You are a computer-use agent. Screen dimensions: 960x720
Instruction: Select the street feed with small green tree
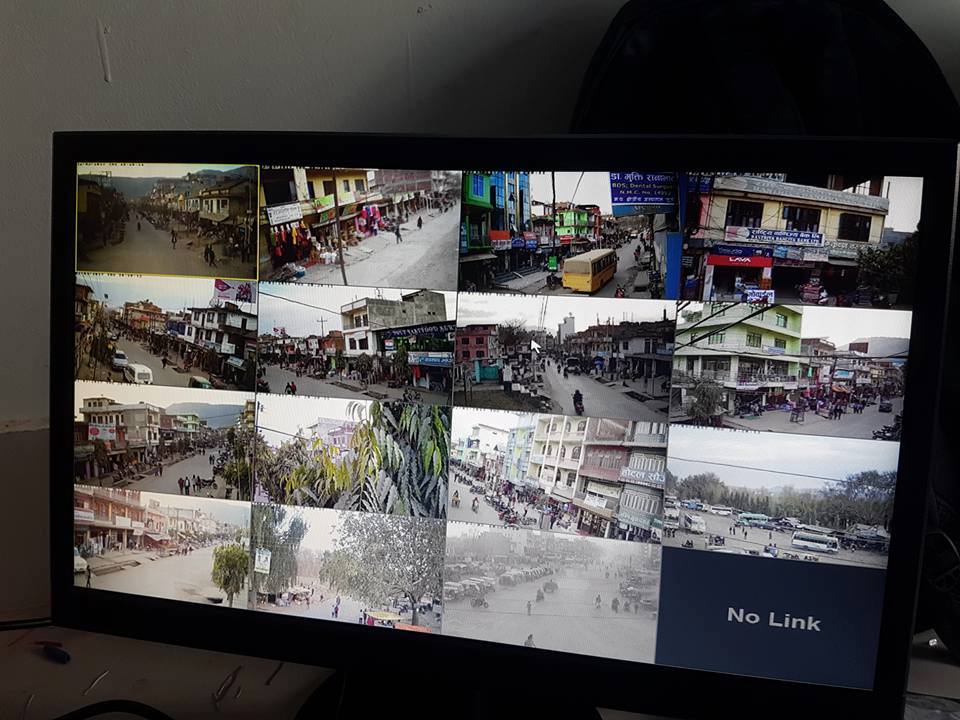162,545
